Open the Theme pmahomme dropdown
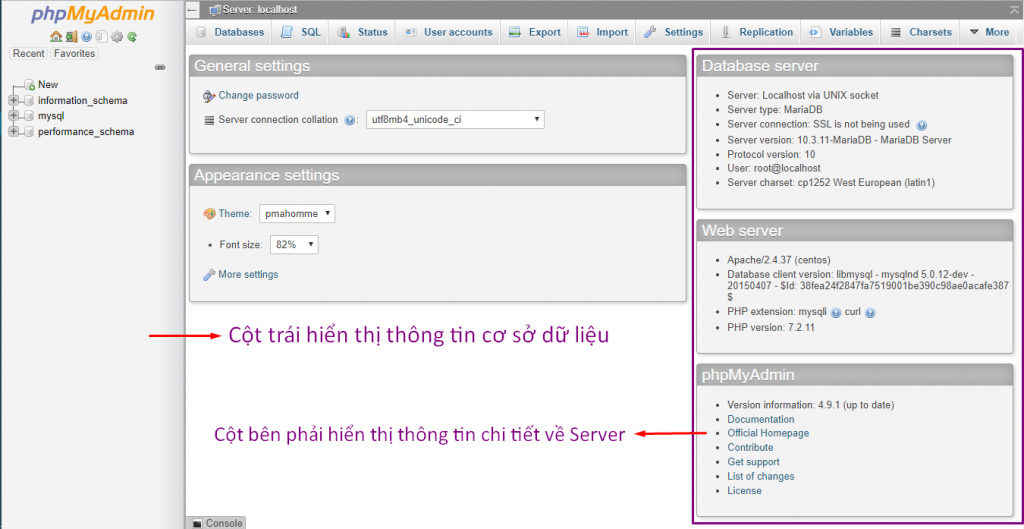Screen dimensions: 1024x529 (x=297, y=214)
